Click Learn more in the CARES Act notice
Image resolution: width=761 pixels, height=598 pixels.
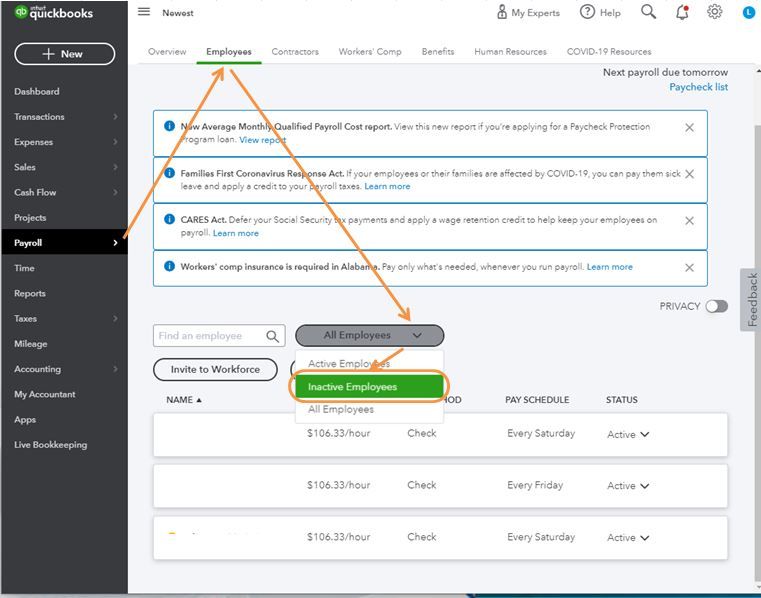[235, 233]
